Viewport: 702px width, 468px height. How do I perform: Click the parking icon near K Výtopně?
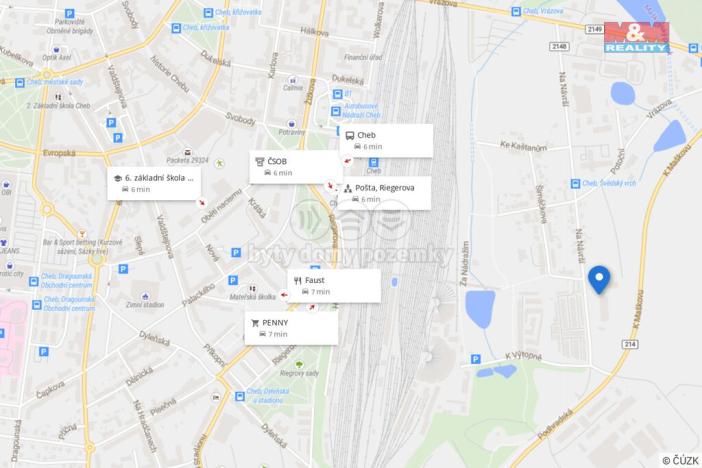[475, 359]
